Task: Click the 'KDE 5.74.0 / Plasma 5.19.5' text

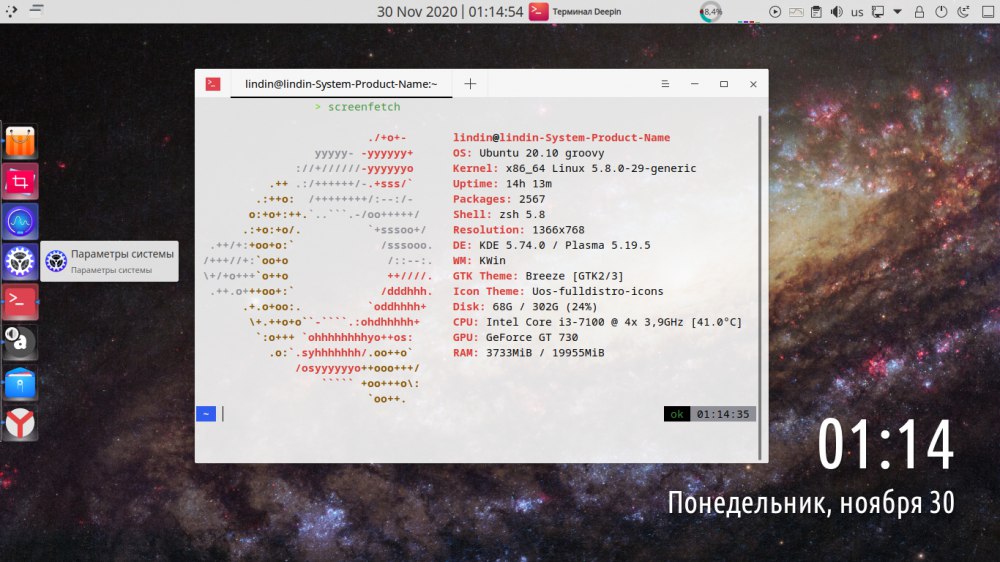Action: (x=564, y=245)
